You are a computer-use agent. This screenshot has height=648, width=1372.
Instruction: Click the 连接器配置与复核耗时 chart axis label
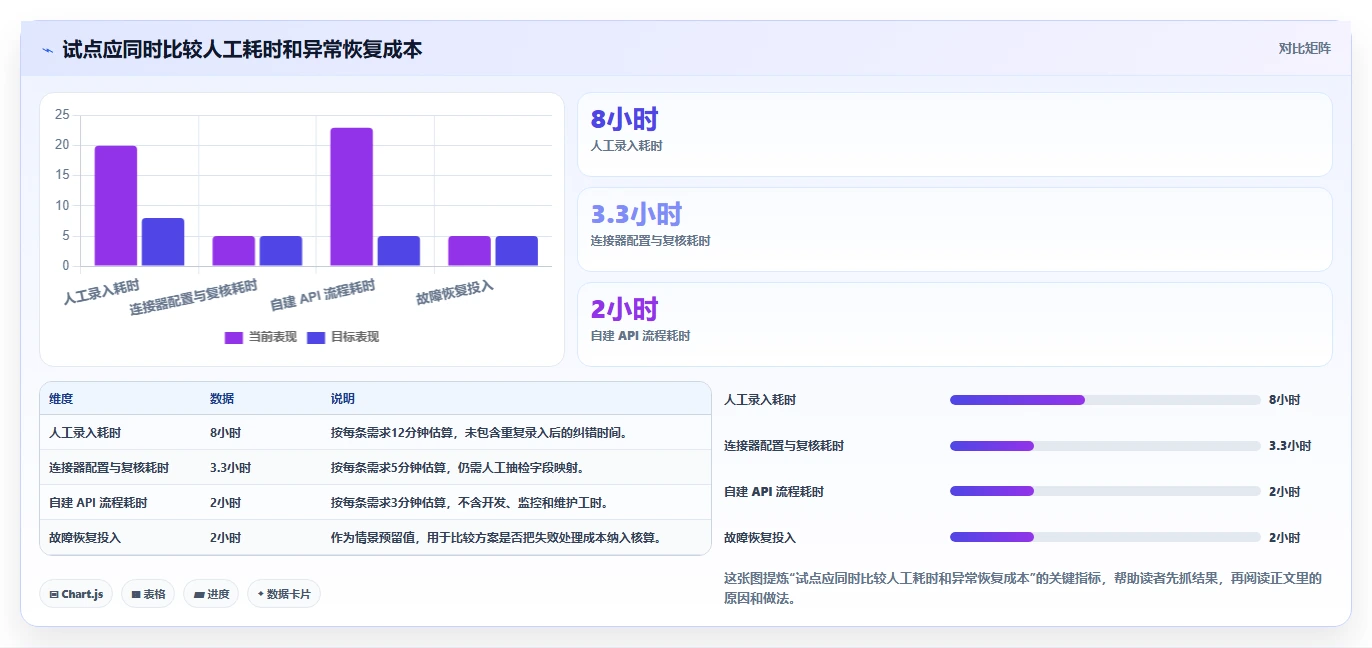193,299
